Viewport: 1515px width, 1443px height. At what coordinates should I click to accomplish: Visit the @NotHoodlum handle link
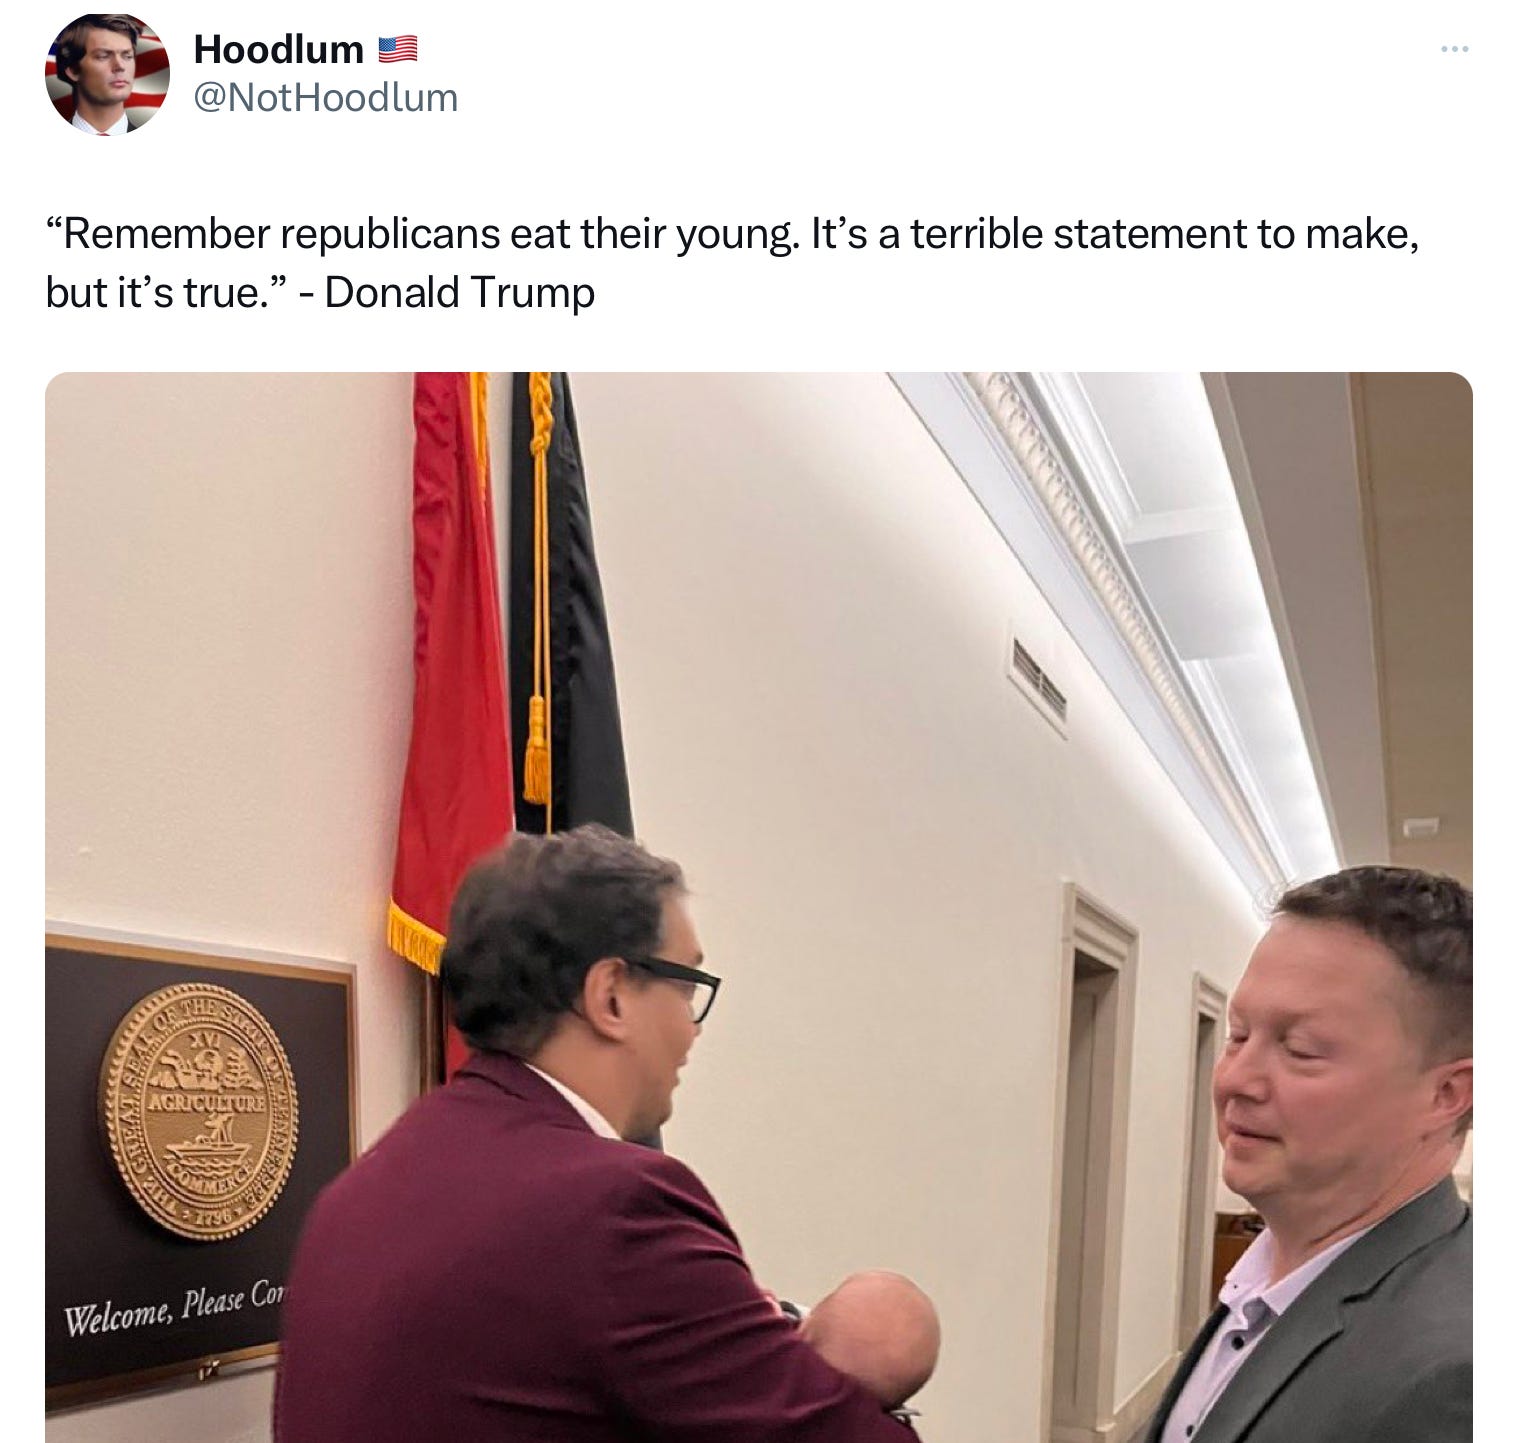325,98
